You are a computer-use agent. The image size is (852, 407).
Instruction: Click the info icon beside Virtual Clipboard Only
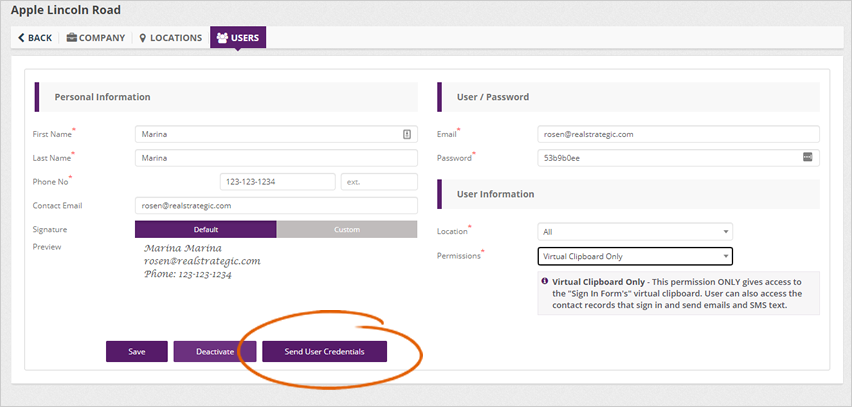pyautogui.click(x=545, y=282)
